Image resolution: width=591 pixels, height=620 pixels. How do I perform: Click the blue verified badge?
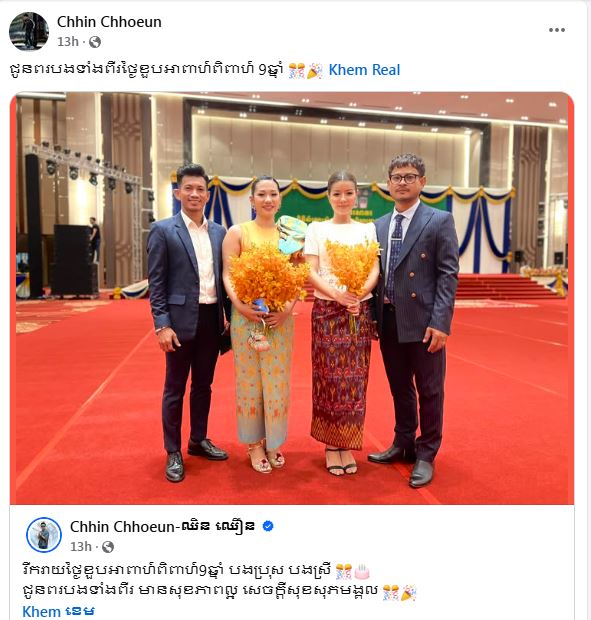(x=268, y=526)
